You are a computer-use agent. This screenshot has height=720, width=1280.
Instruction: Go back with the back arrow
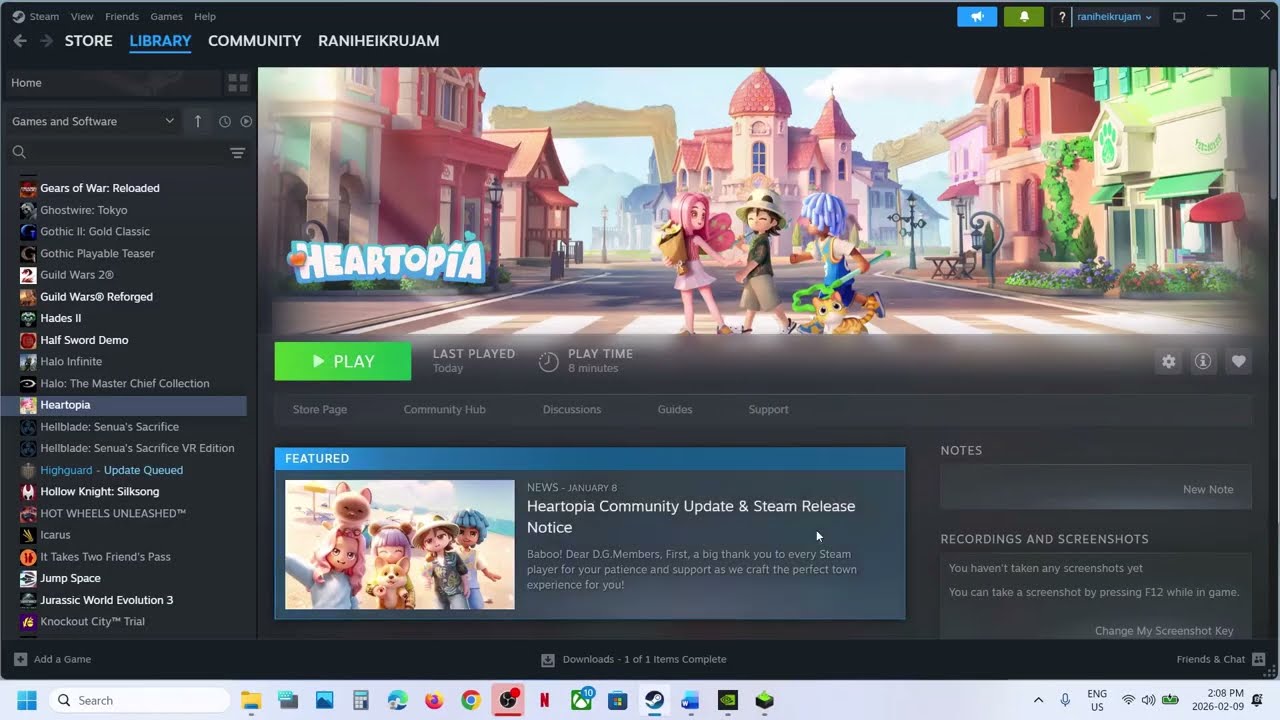[x=20, y=41]
